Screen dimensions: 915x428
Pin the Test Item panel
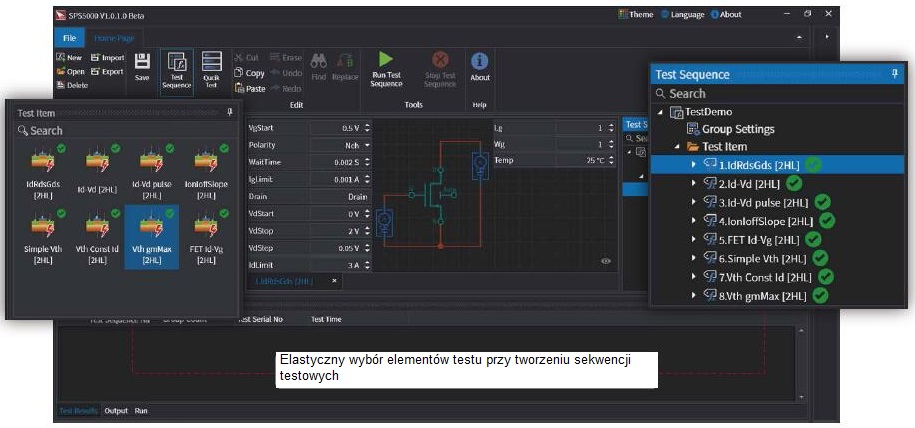coord(230,113)
